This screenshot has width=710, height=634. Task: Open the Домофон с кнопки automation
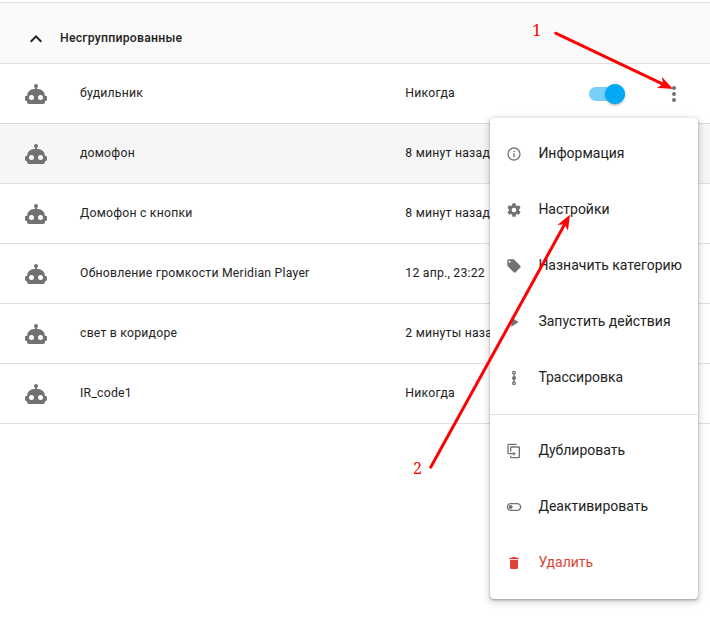click(x=245, y=213)
